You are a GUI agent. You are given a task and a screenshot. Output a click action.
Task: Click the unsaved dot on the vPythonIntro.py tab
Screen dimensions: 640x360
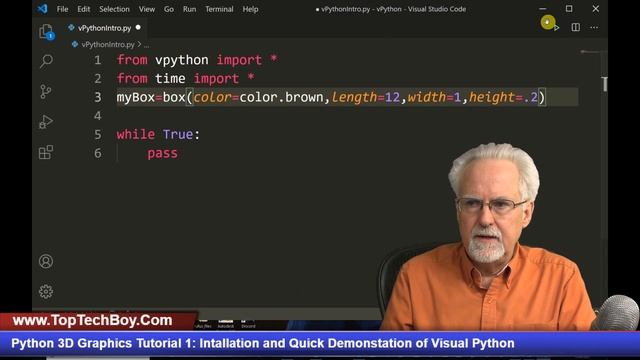coord(138,27)
